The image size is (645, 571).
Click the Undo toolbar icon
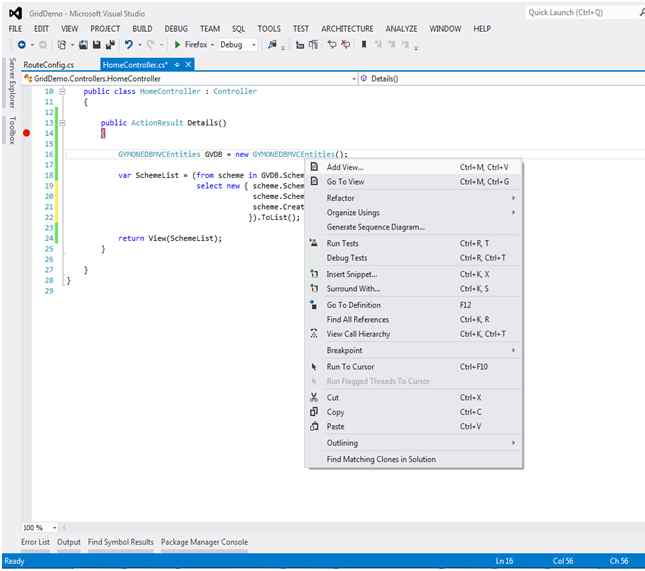(x=129, y=45)
